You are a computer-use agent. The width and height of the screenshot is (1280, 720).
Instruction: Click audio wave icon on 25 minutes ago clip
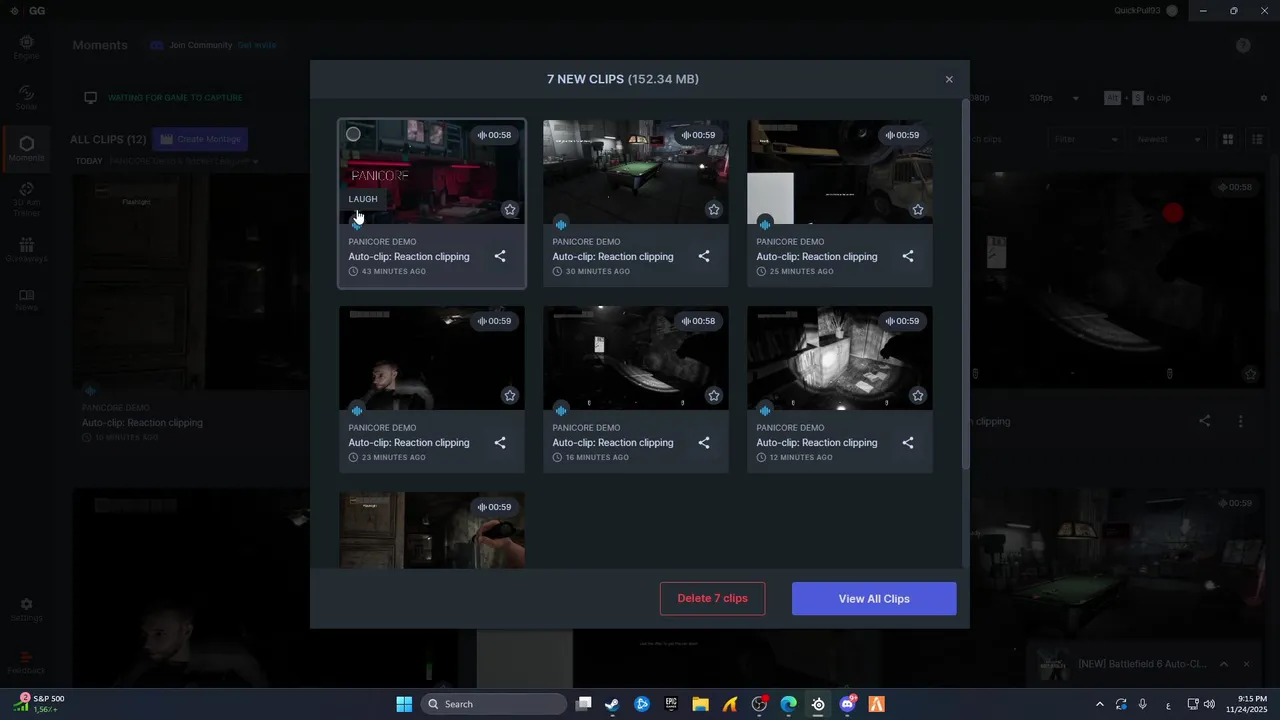point(765,224)
